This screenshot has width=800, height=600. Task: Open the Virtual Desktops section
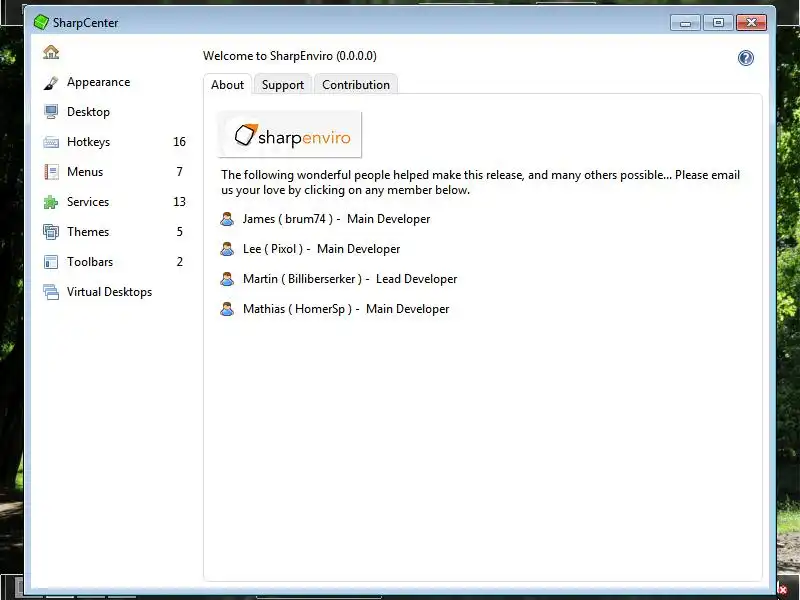coord(109,292)
